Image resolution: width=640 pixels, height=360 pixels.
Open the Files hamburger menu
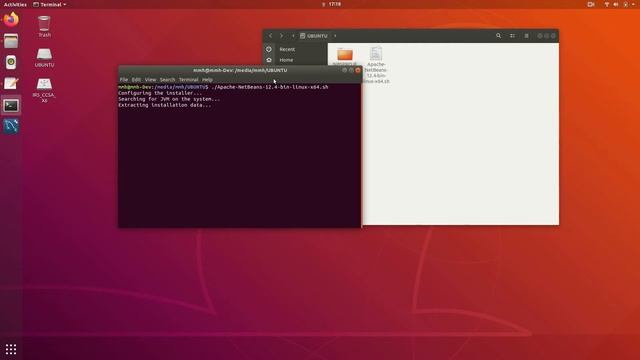pos(527,36)
